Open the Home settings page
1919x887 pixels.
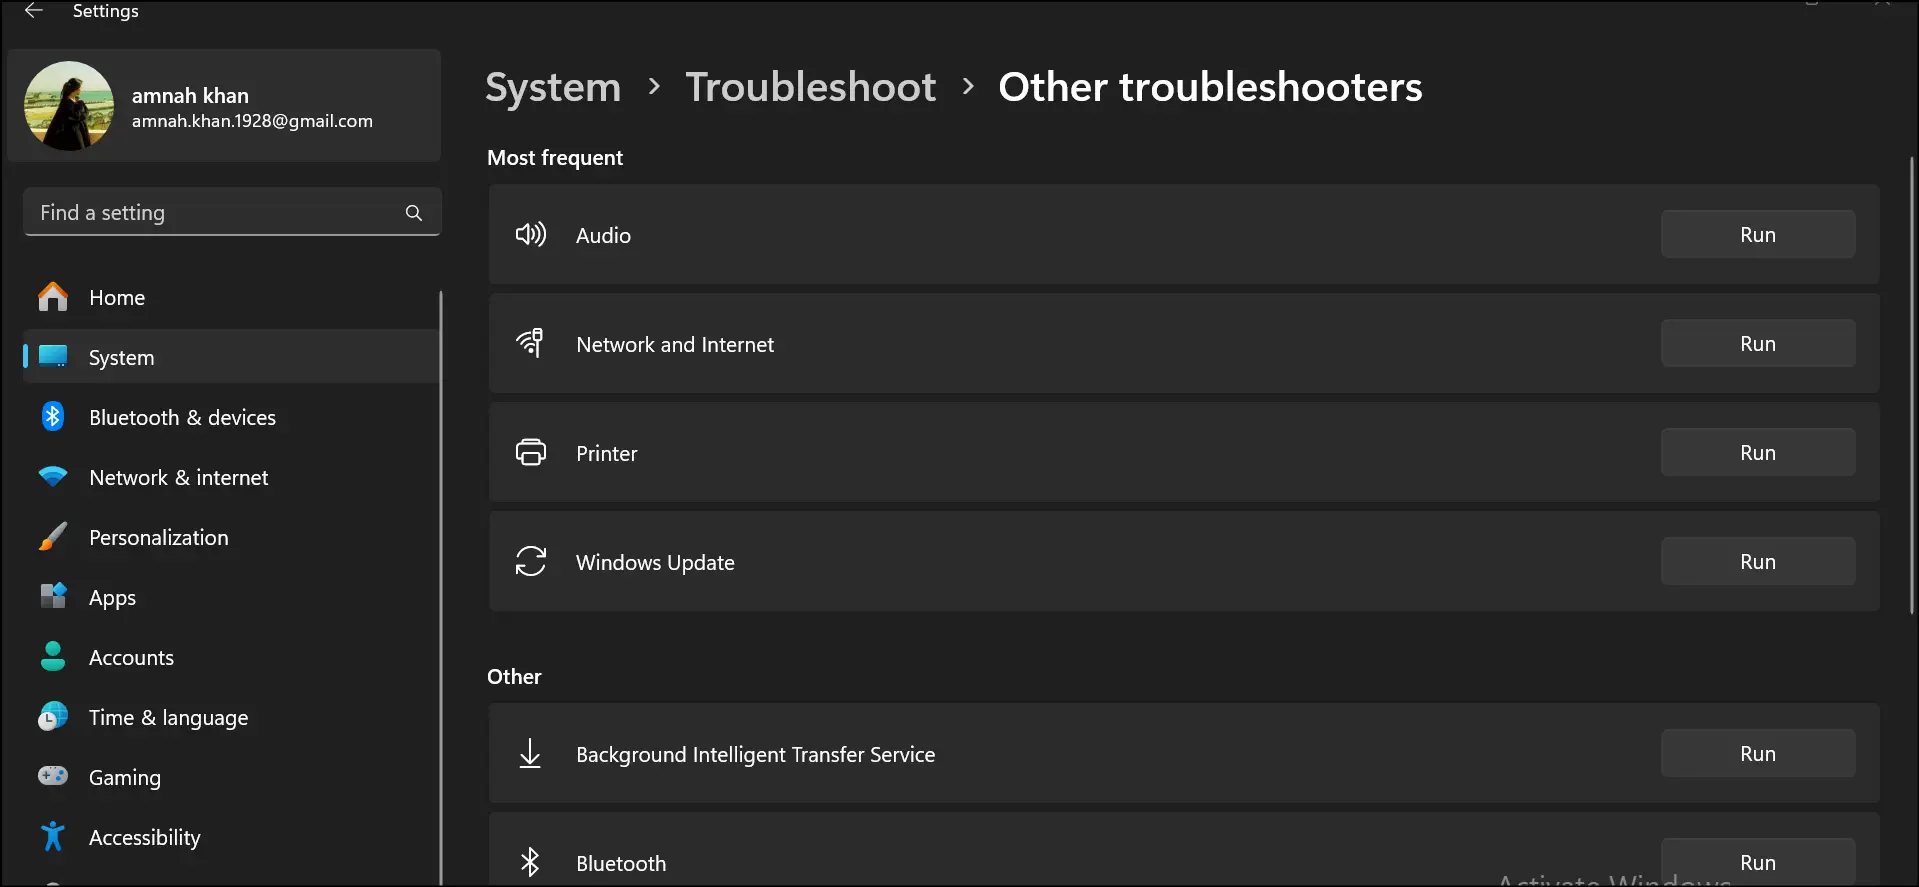coord(231,297)
